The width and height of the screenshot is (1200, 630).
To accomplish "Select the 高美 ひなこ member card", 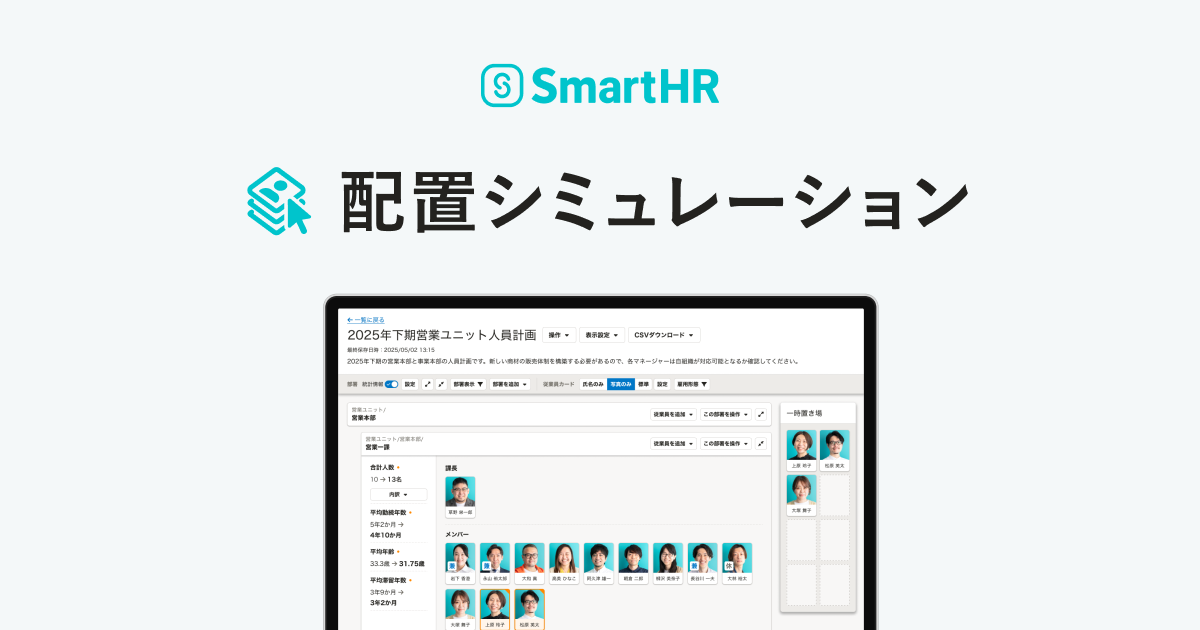I will coord(564,563).
